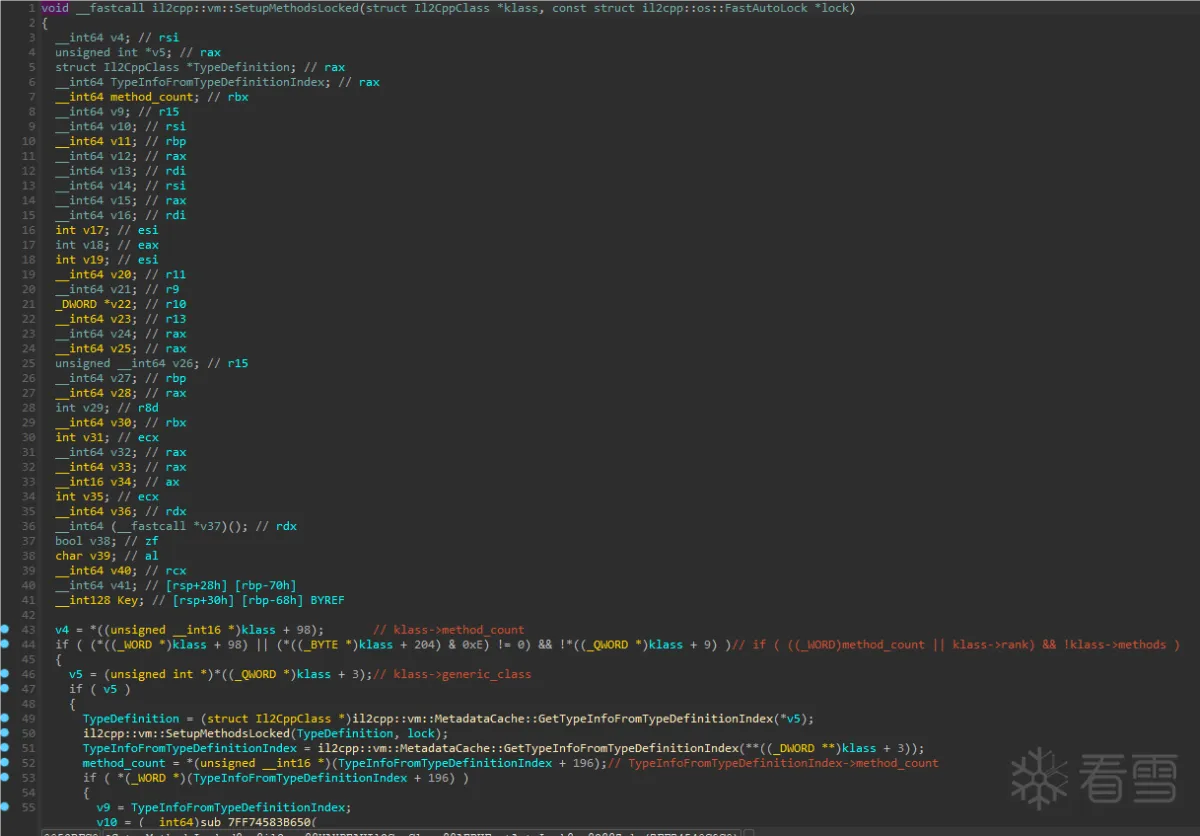Toggle the breakpoint dot beside line 43
Screen dimensions: 1200x836
point(5,630)
